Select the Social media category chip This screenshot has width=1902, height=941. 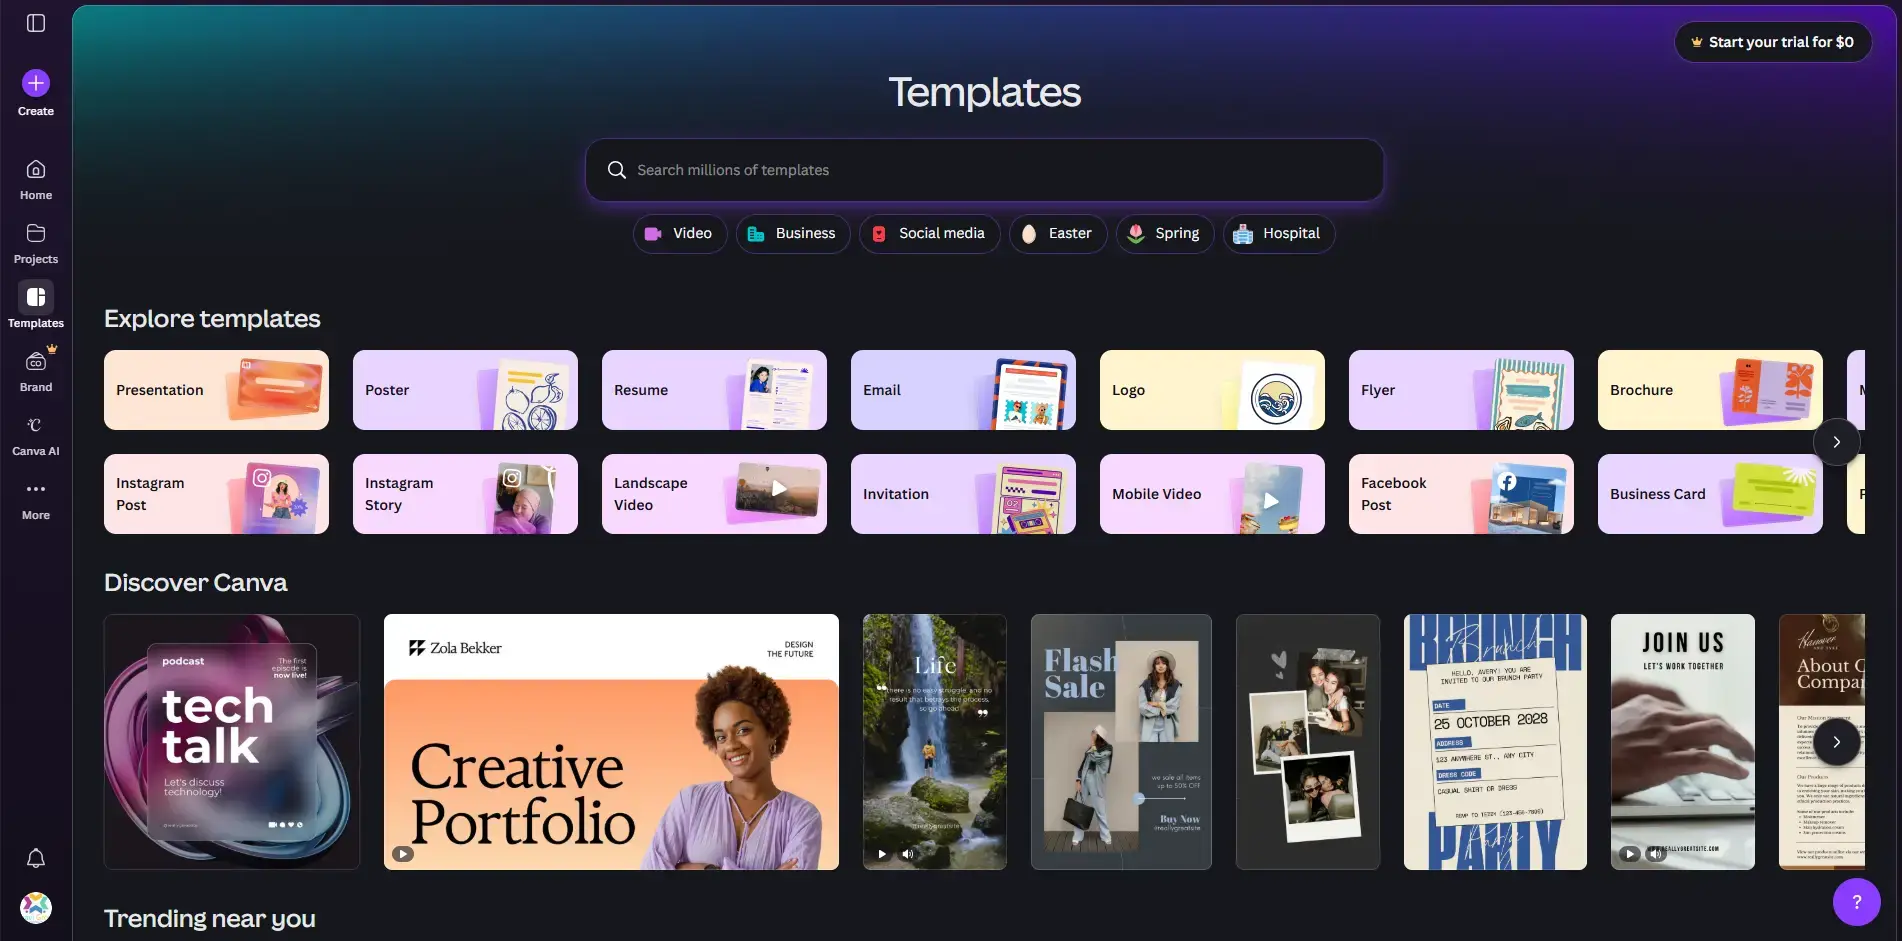929,234
